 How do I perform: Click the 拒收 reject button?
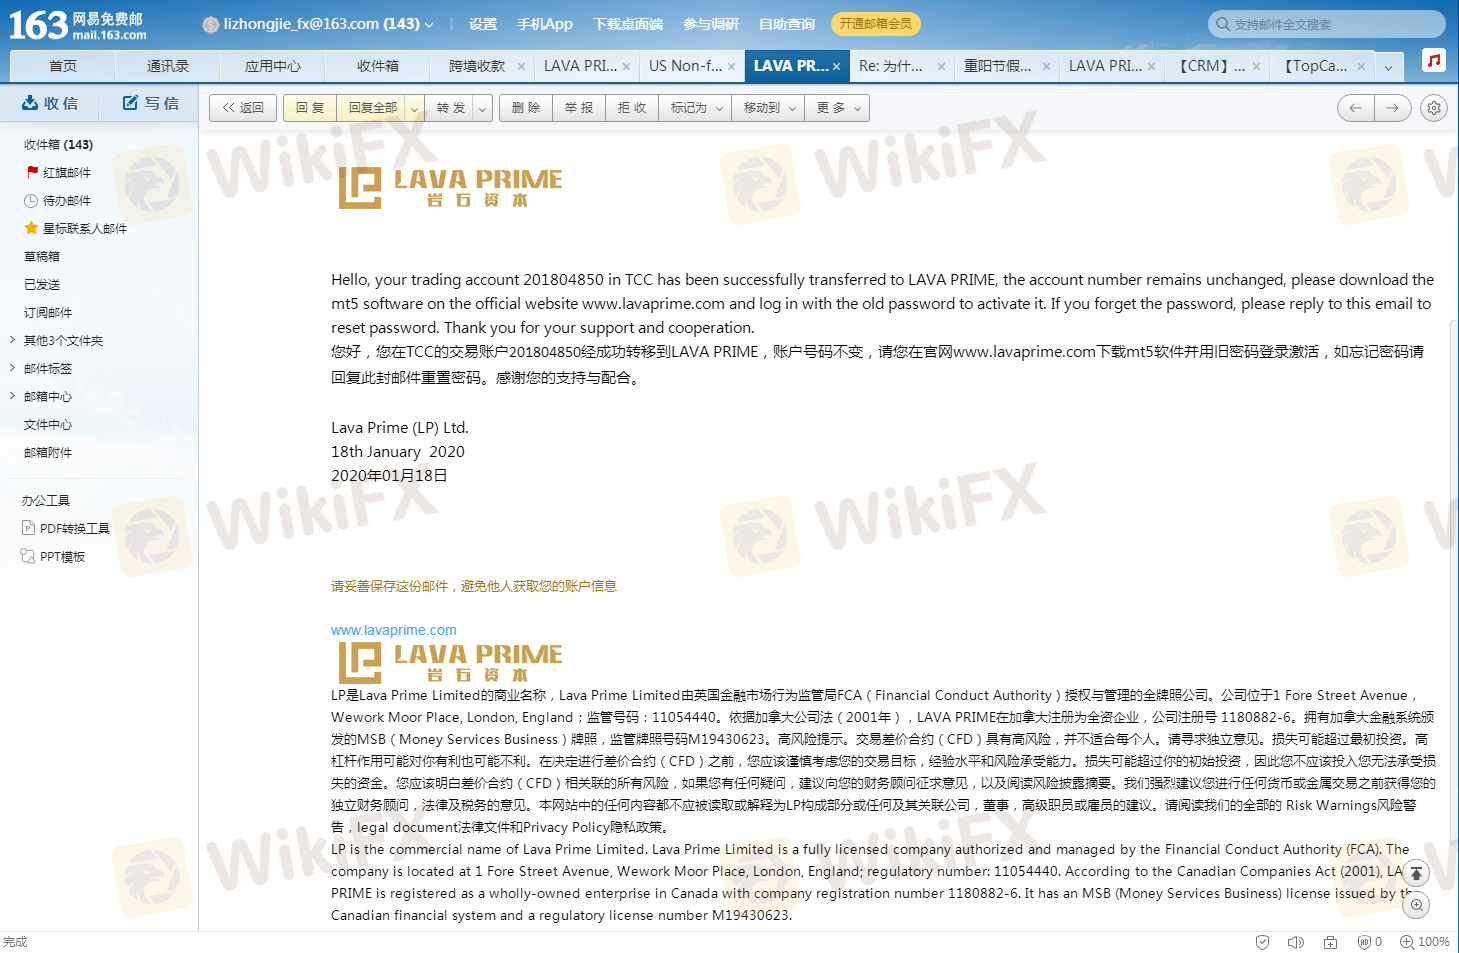pos(632,108)
